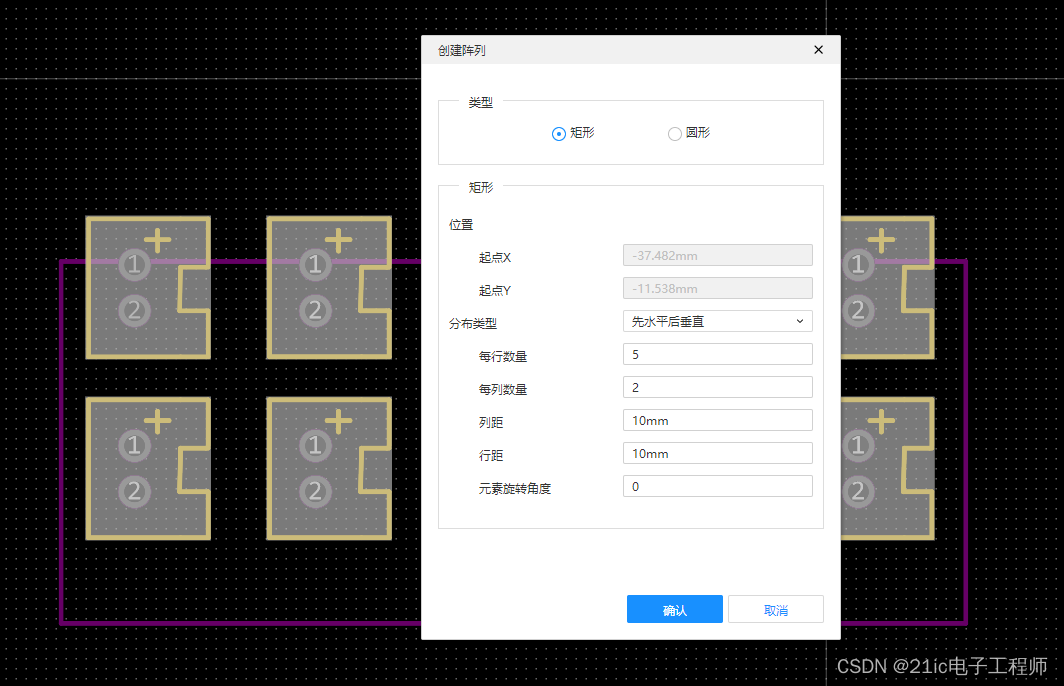Click the 分布类型 label
Viewport: 1064px width, 686px height.
click(473, 324)
